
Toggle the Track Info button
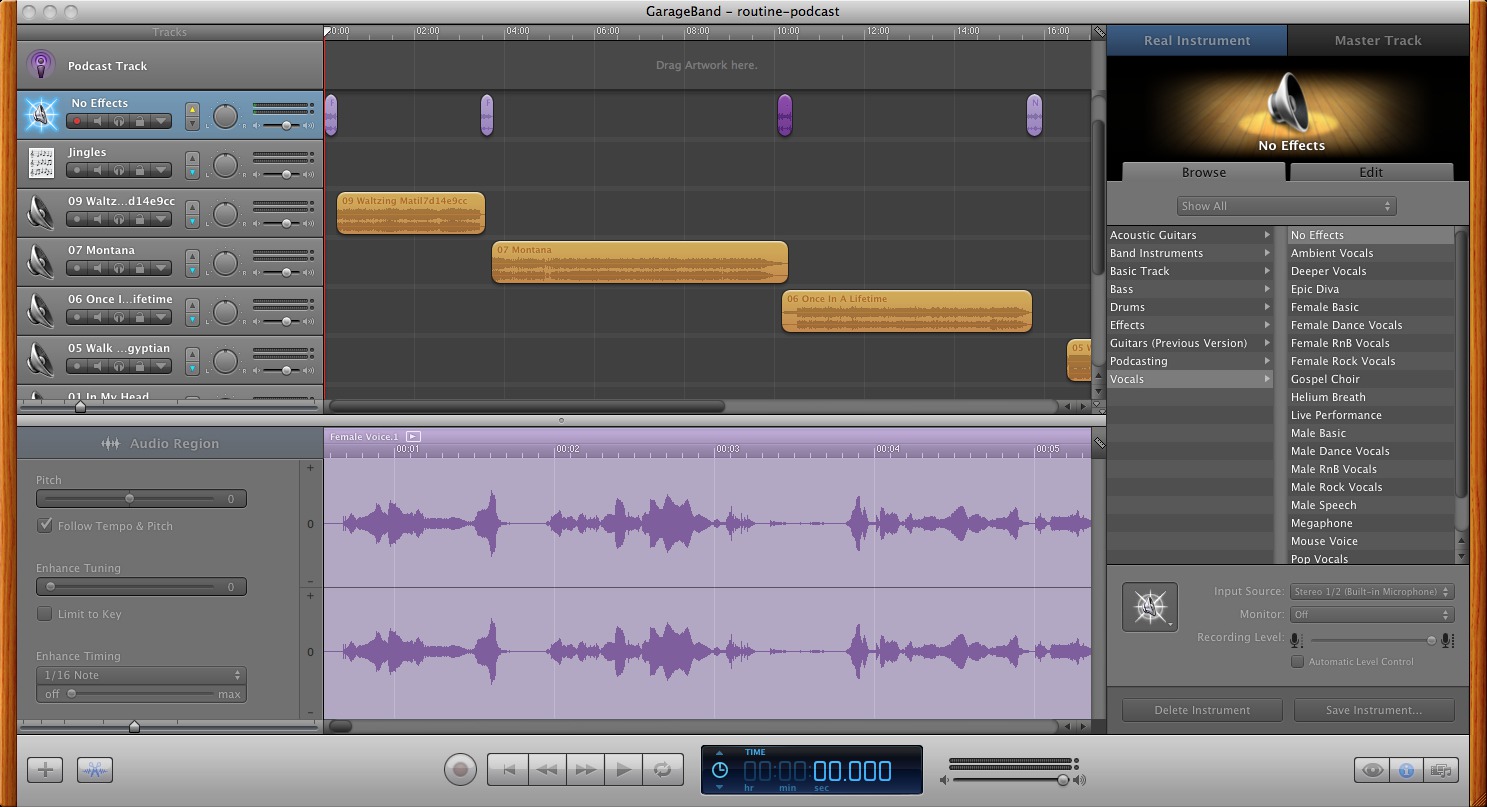click(1406, 770)
